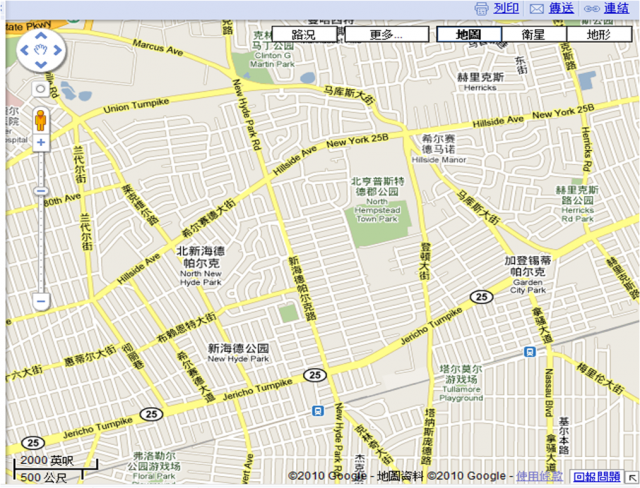The width and height of the screenshot is (640, 488).
Task: Click the small green park square near 布赖恩特大街
Action: (x=289, y=313)
